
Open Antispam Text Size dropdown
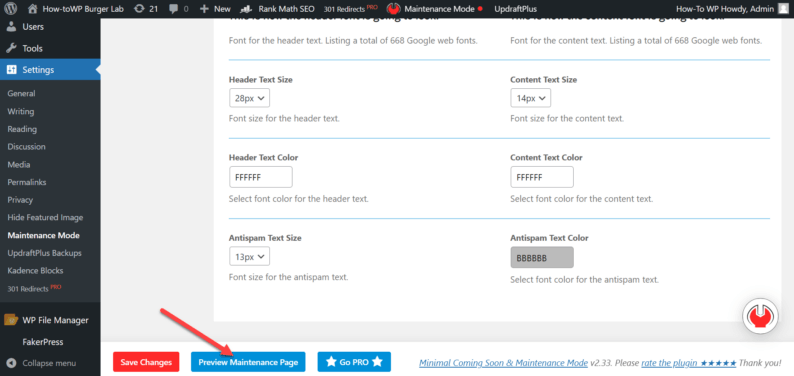tap(249, 257)
